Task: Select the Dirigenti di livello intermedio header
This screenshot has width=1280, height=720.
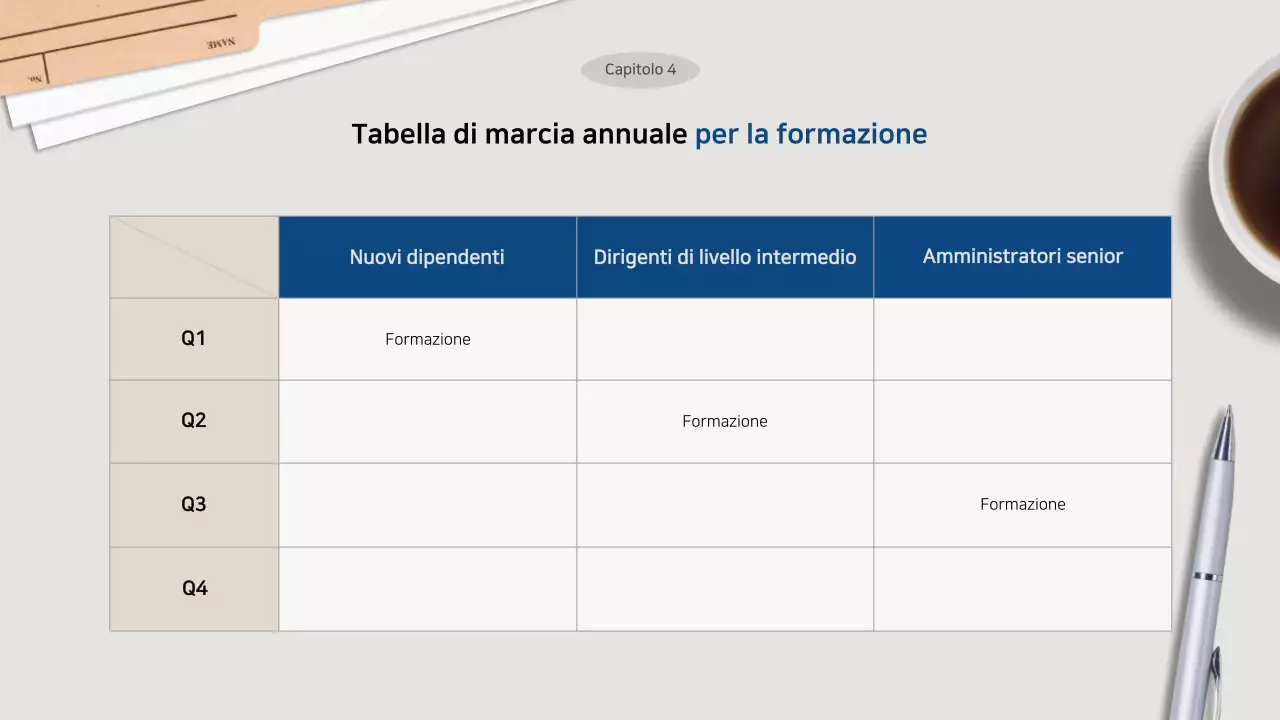Action: [725, 257]
